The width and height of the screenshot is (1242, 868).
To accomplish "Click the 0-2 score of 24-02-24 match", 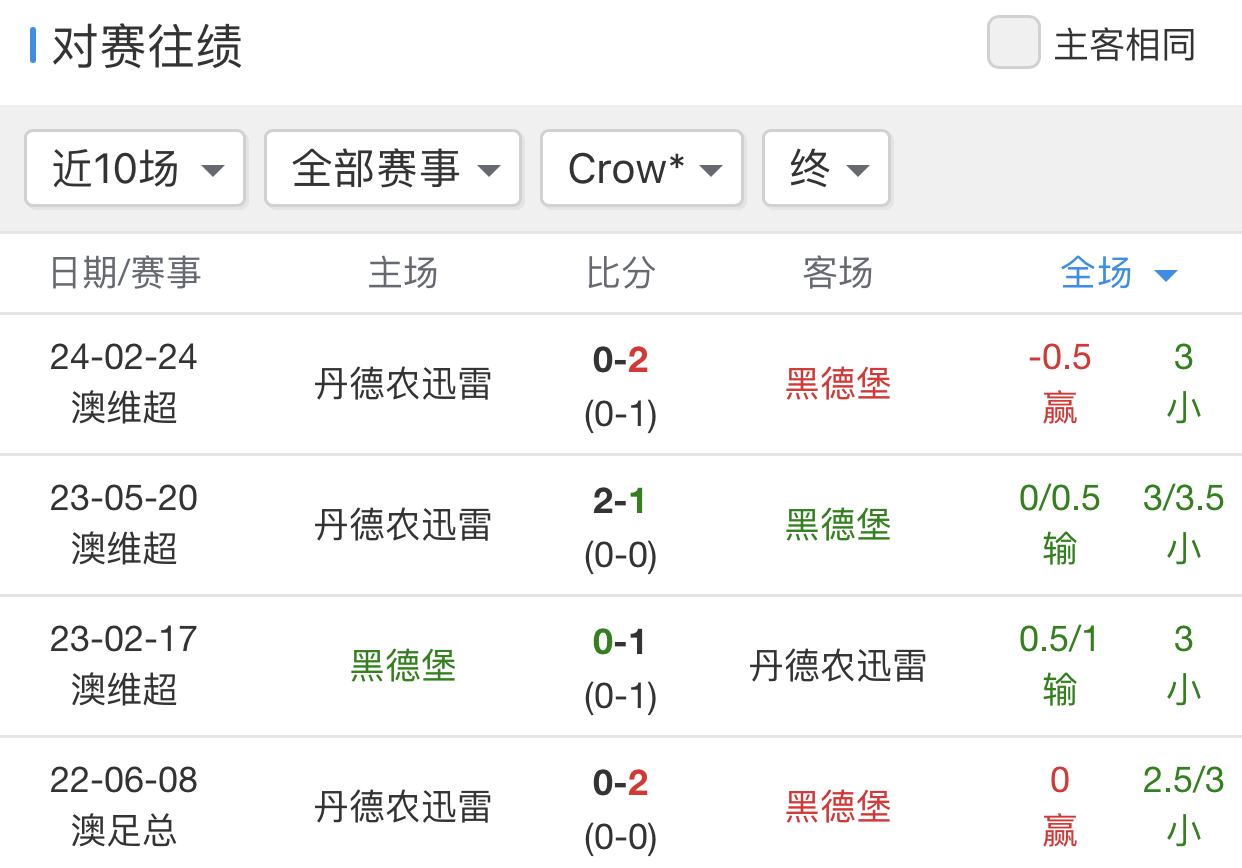I will tap(620, 360).
